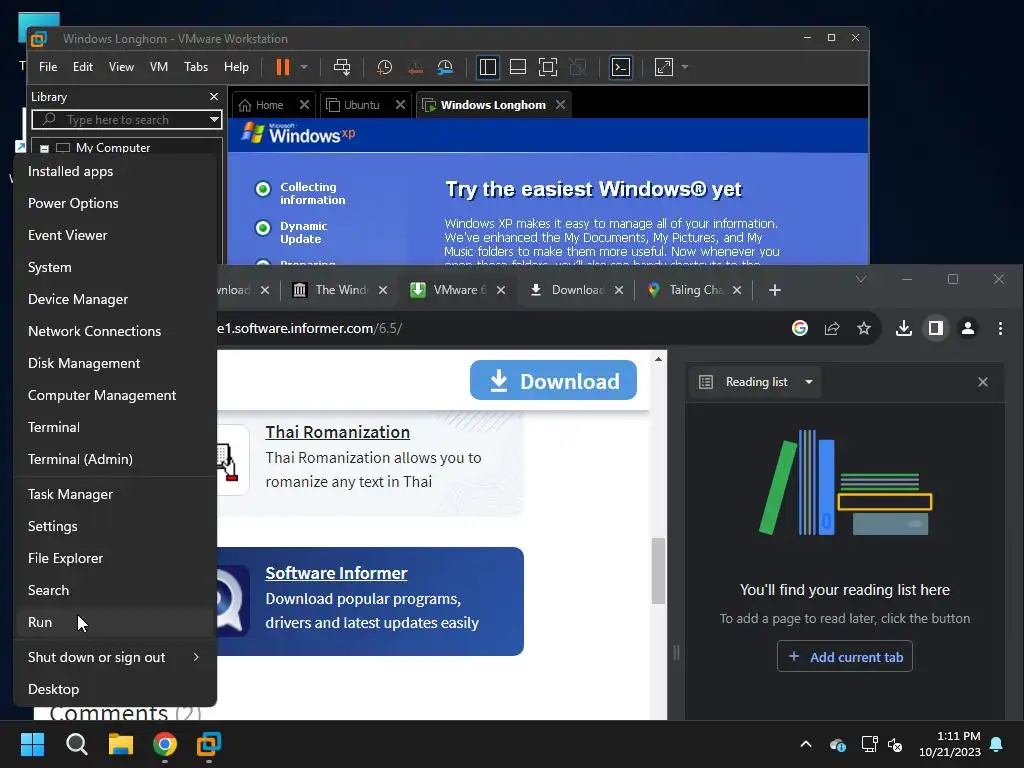Pause the VM with the orange pause icon
Screen dimensions: 1024x768
(x=283, y=67)
